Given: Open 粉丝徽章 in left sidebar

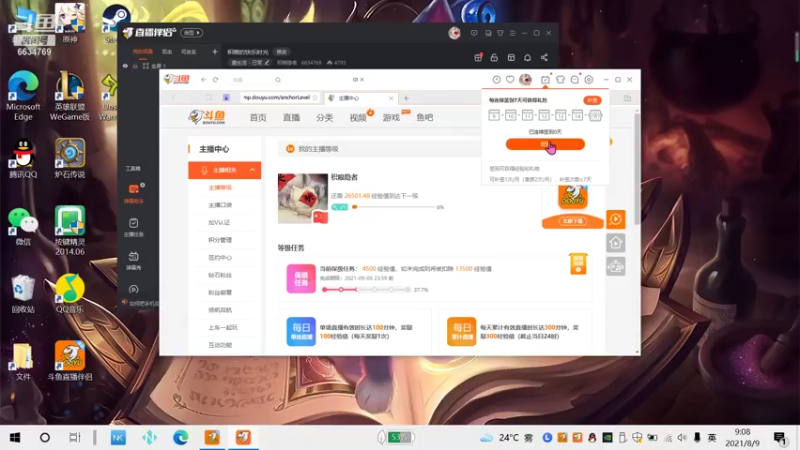Looking at the screenshot, I should pyautogui.click(x=220, y=292).
